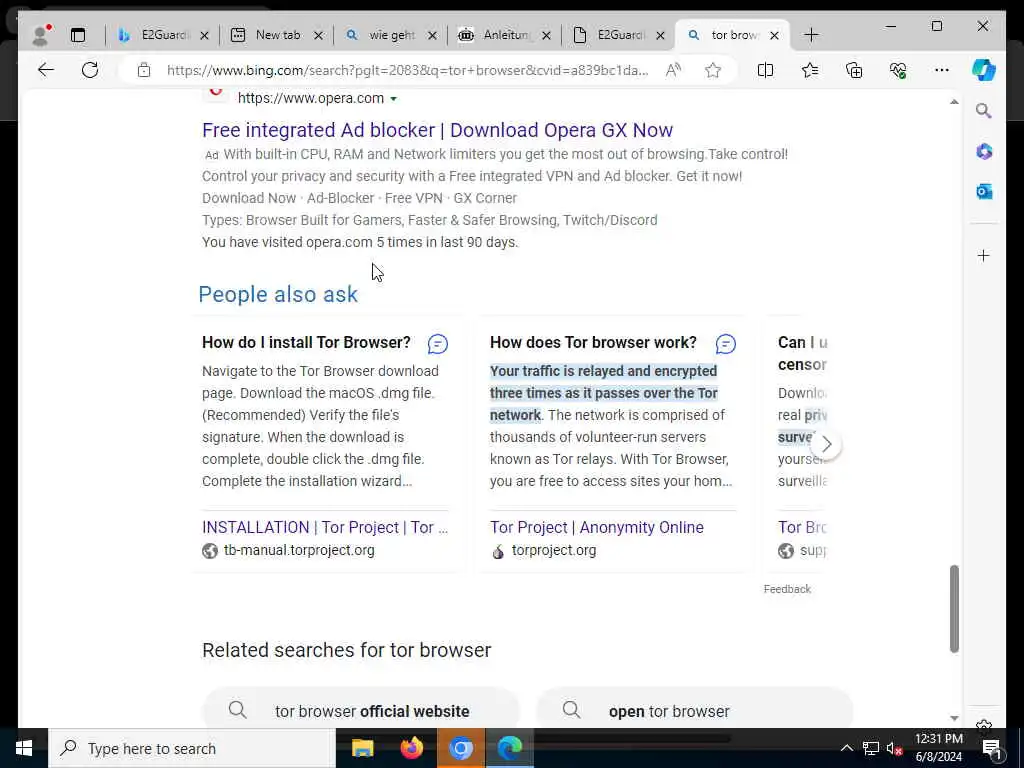Open Browser essentials heart icon
This screenshot has width=1024, height=768.
899,70
